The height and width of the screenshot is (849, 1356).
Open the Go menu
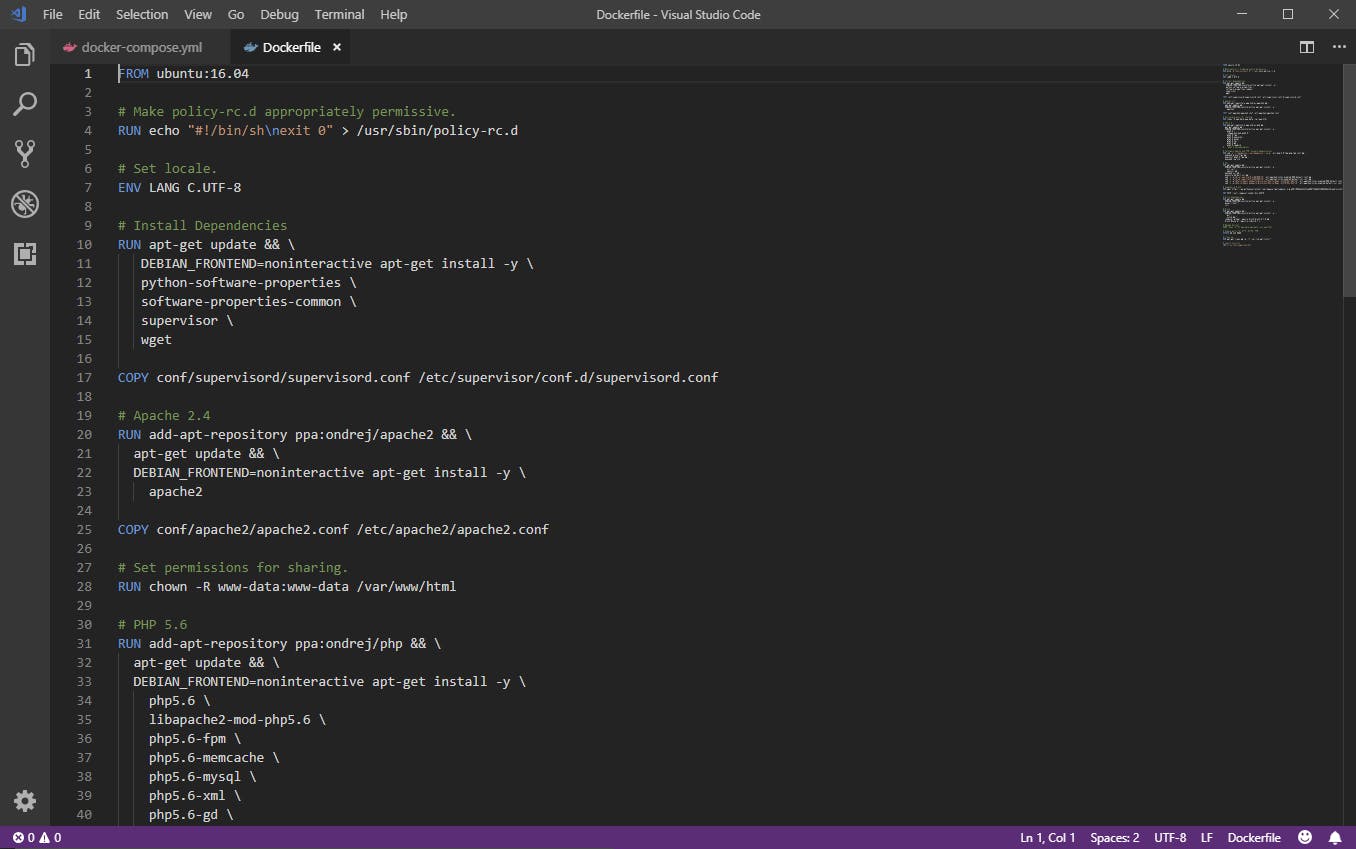point(236,14)
